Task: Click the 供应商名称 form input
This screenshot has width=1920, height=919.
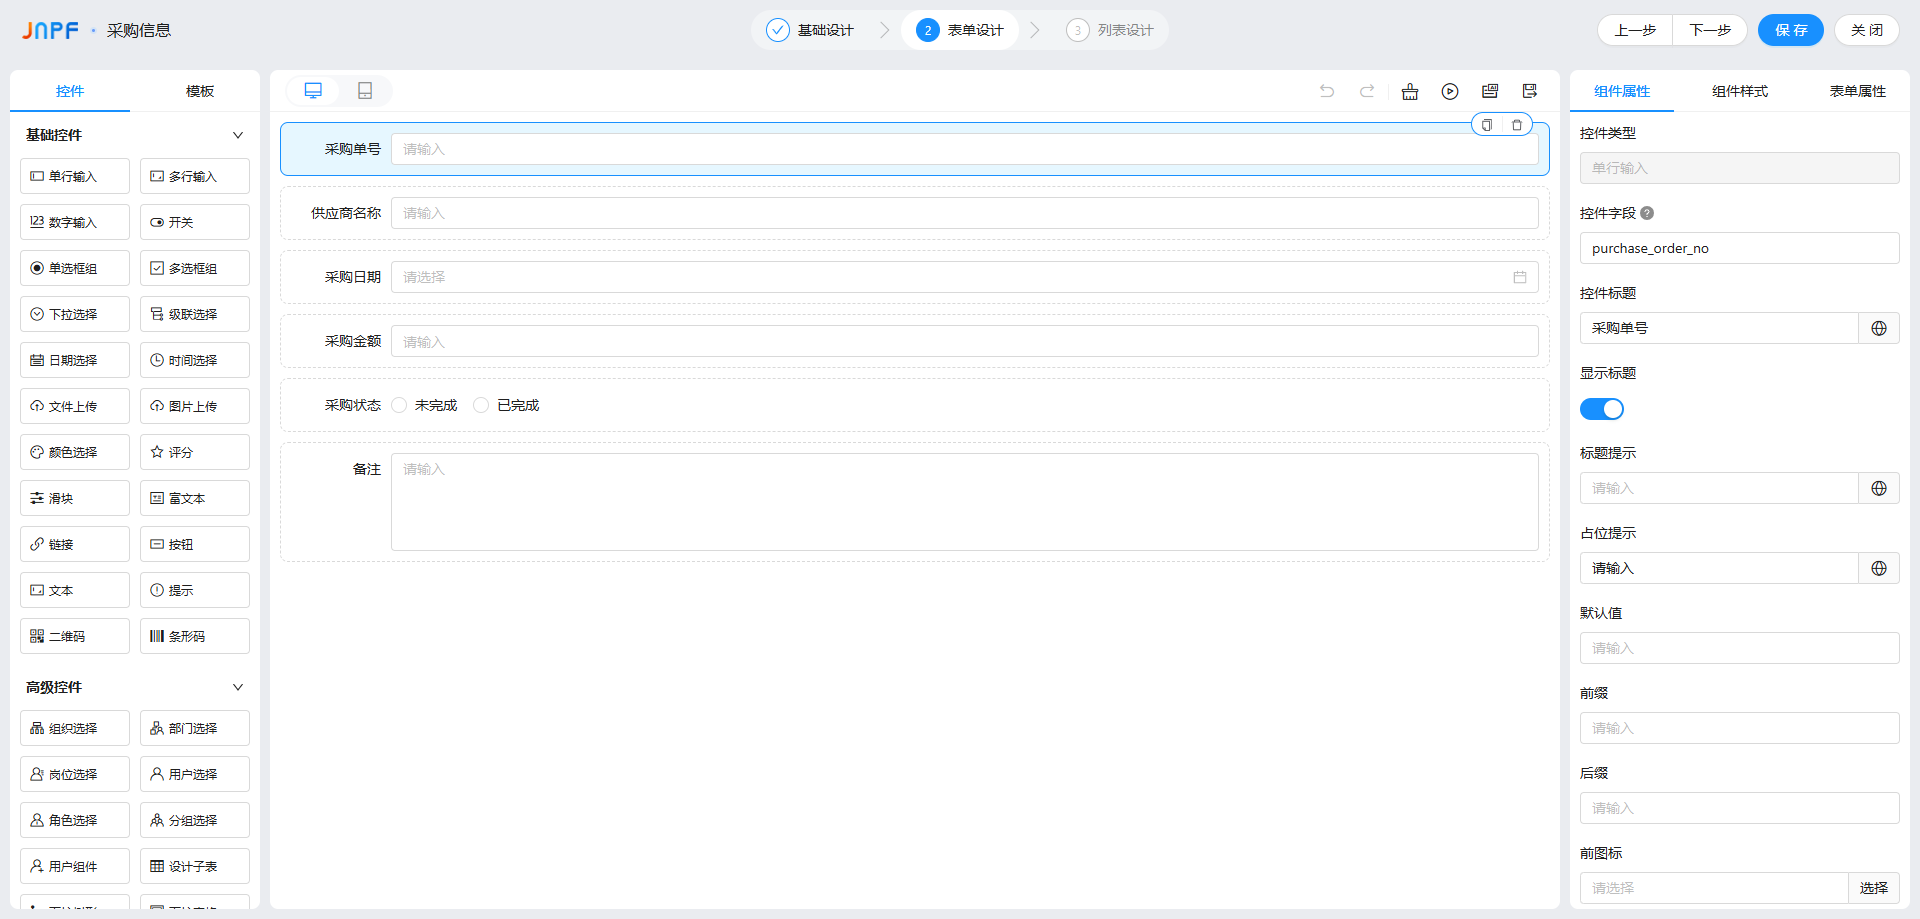Action: (x=965, y=213)
